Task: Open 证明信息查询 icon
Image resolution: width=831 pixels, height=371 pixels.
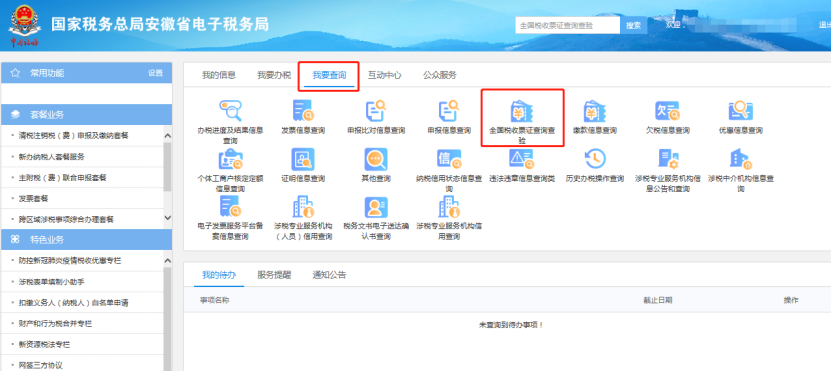Action: (x=303, y=159)
